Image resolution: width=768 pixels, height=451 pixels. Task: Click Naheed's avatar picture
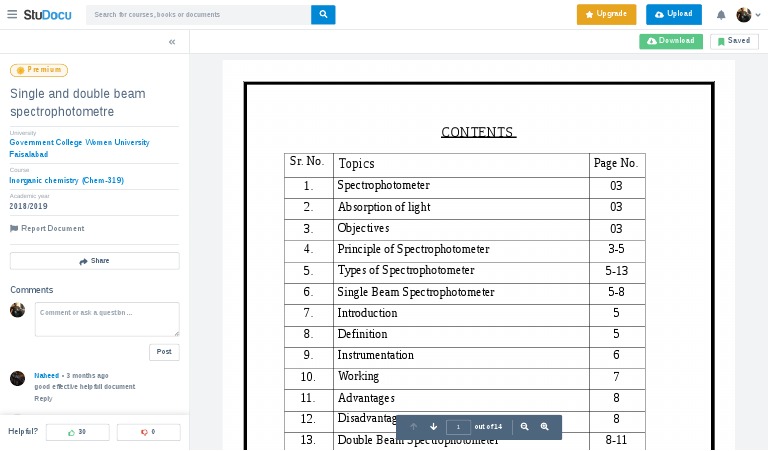(x=18, y=379)
